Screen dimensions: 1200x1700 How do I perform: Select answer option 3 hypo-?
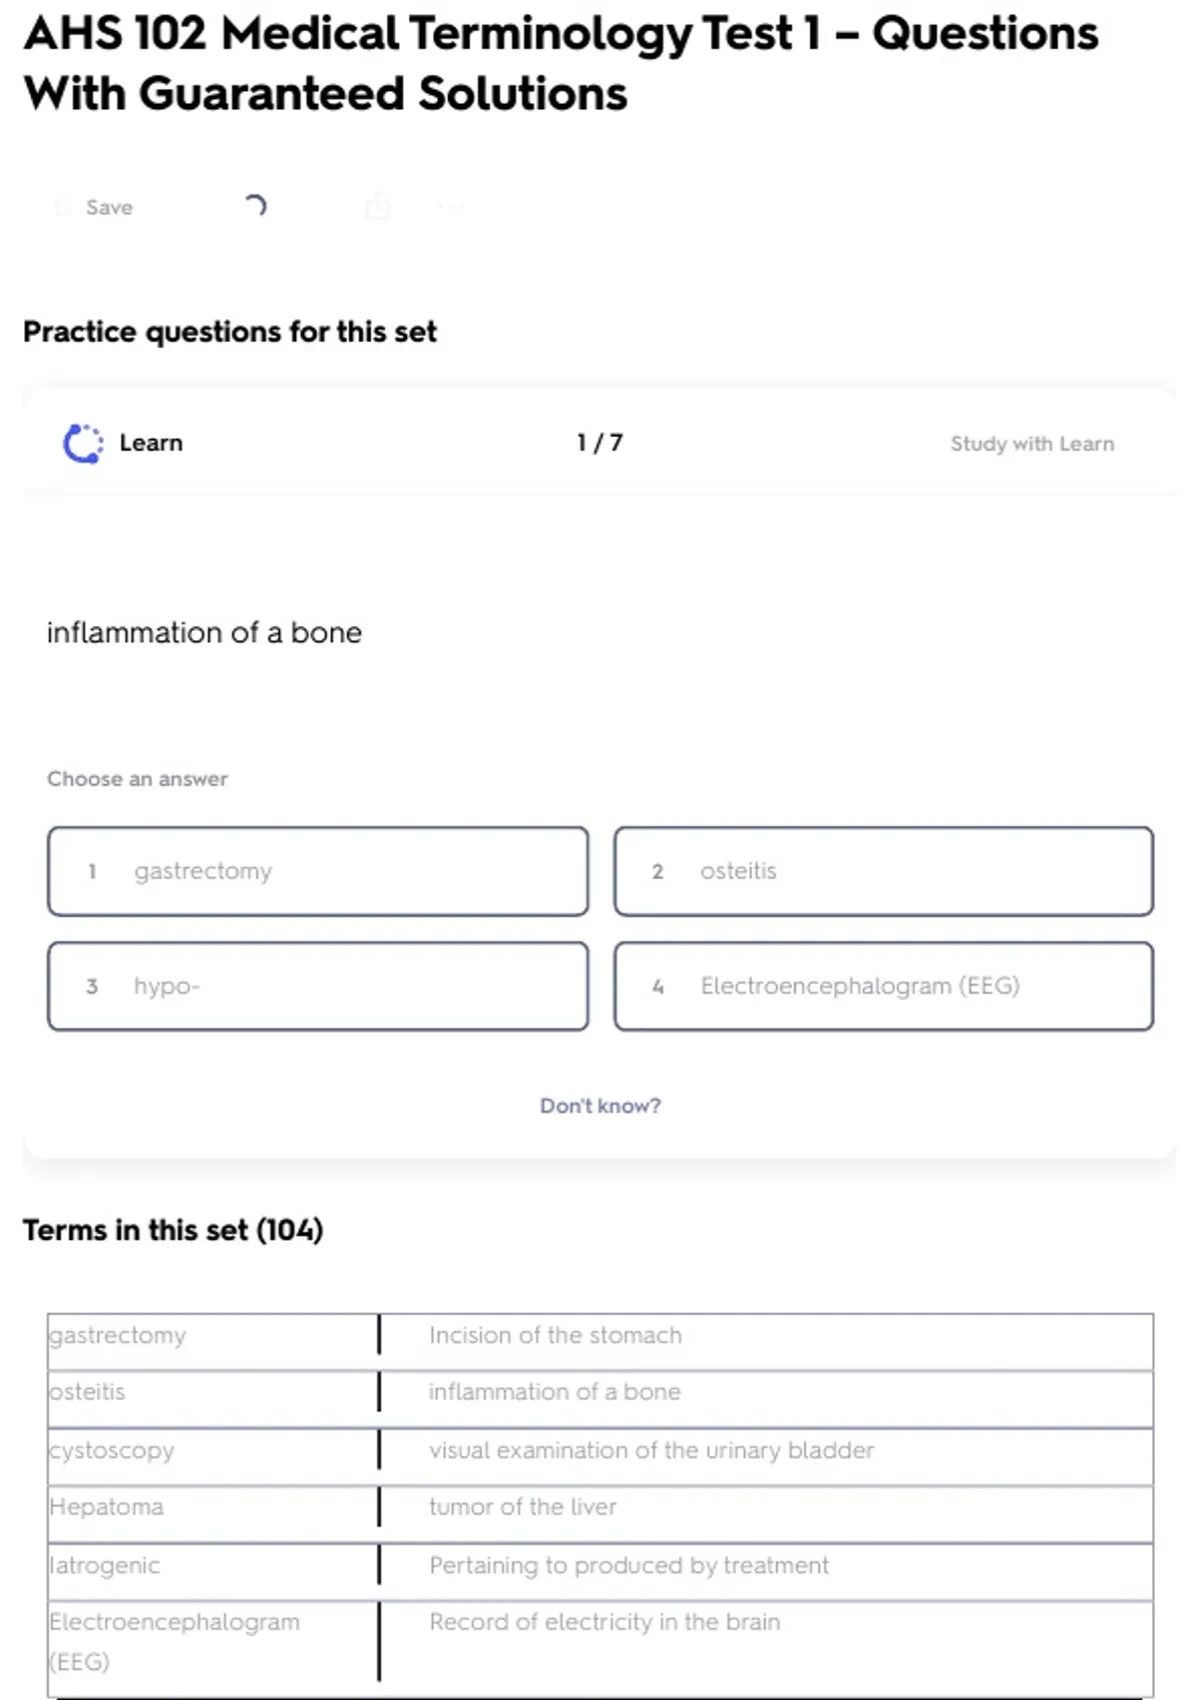318,986
